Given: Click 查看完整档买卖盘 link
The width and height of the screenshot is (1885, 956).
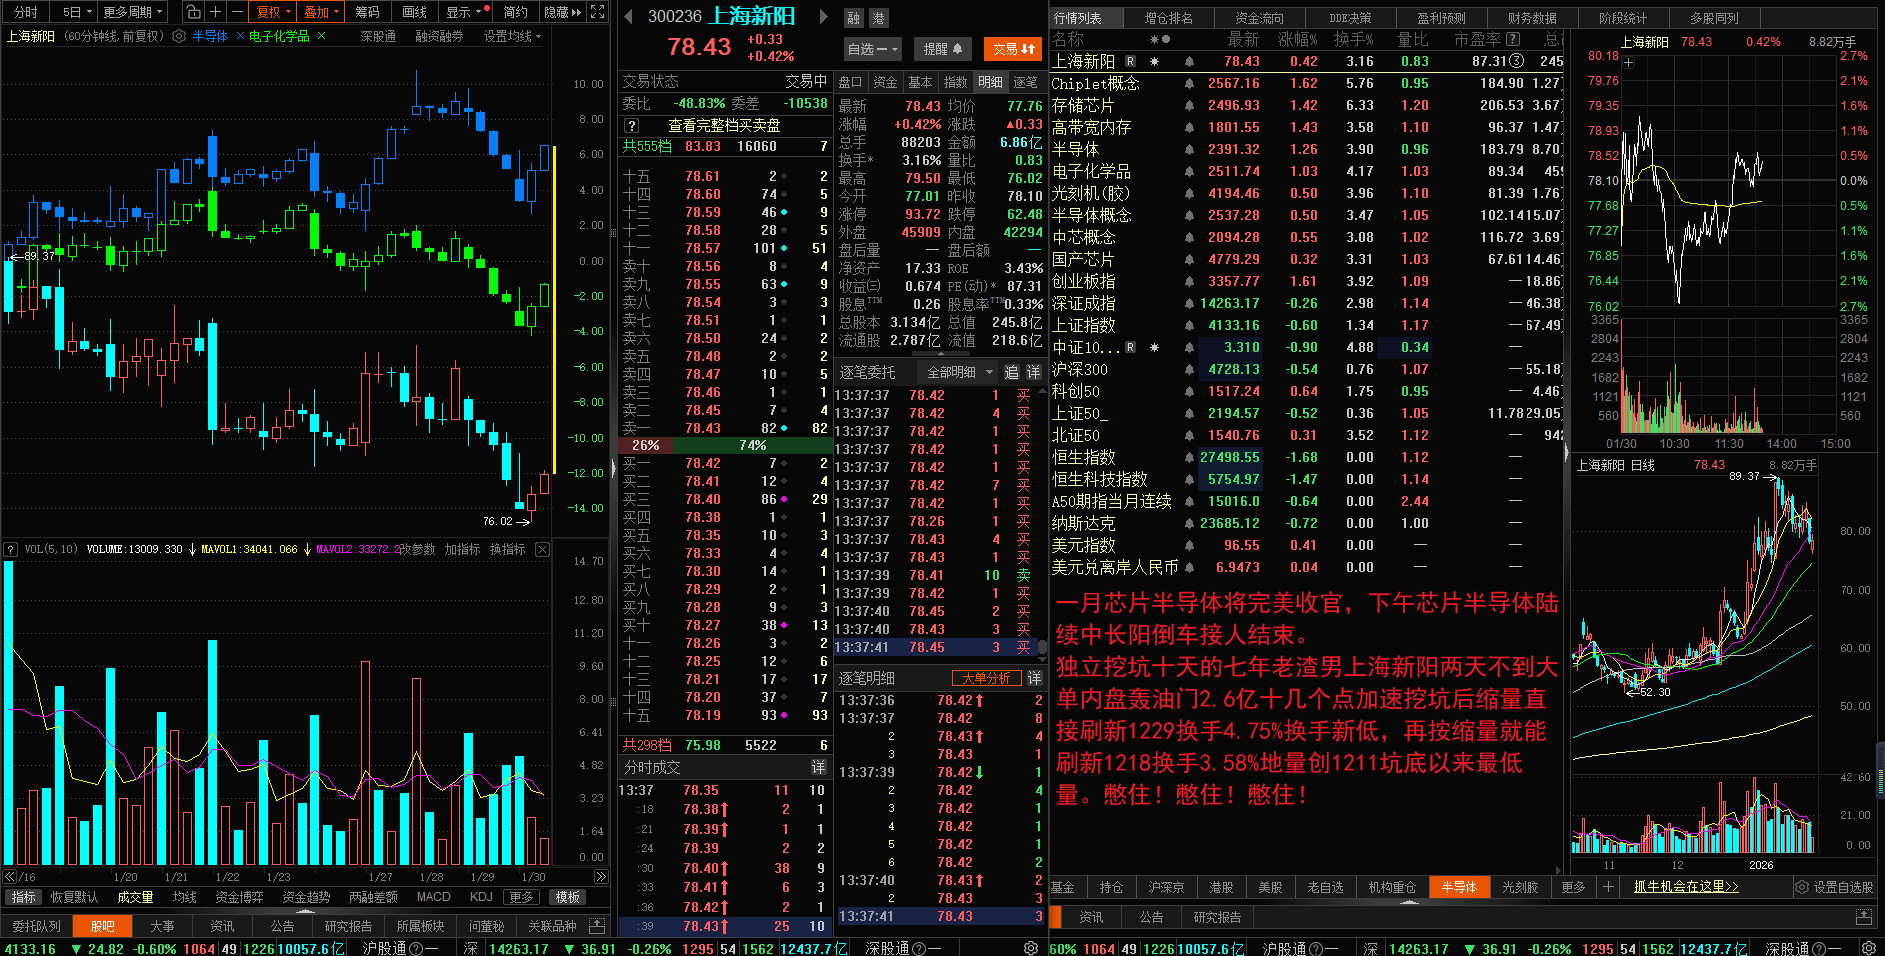Looking at the screenshot, I should tap(724, 126).
